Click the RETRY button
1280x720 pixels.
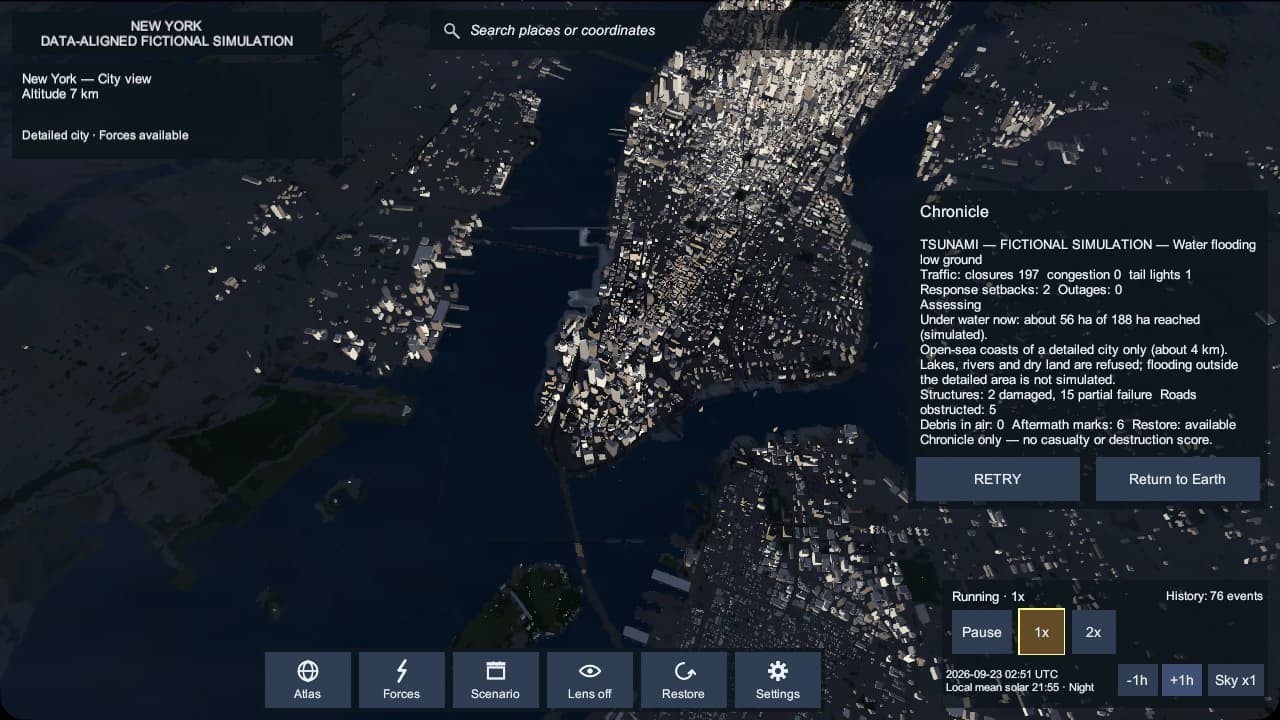click(x=998, y=479)
